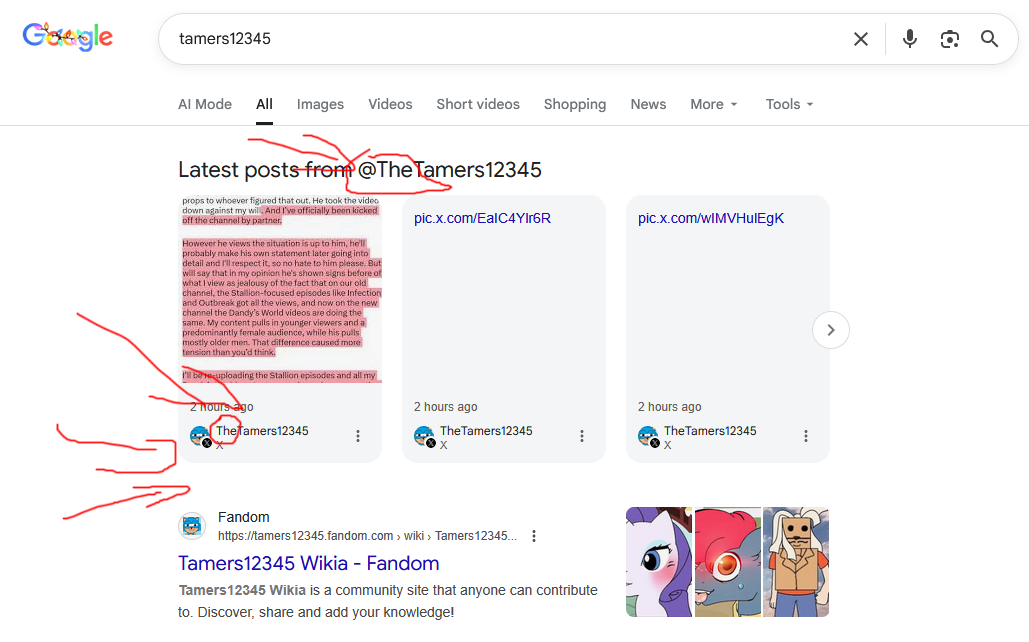Clear the search box with X
Image resolution: width=1029 pixels, height=642 pixels.
click(860, 39)
